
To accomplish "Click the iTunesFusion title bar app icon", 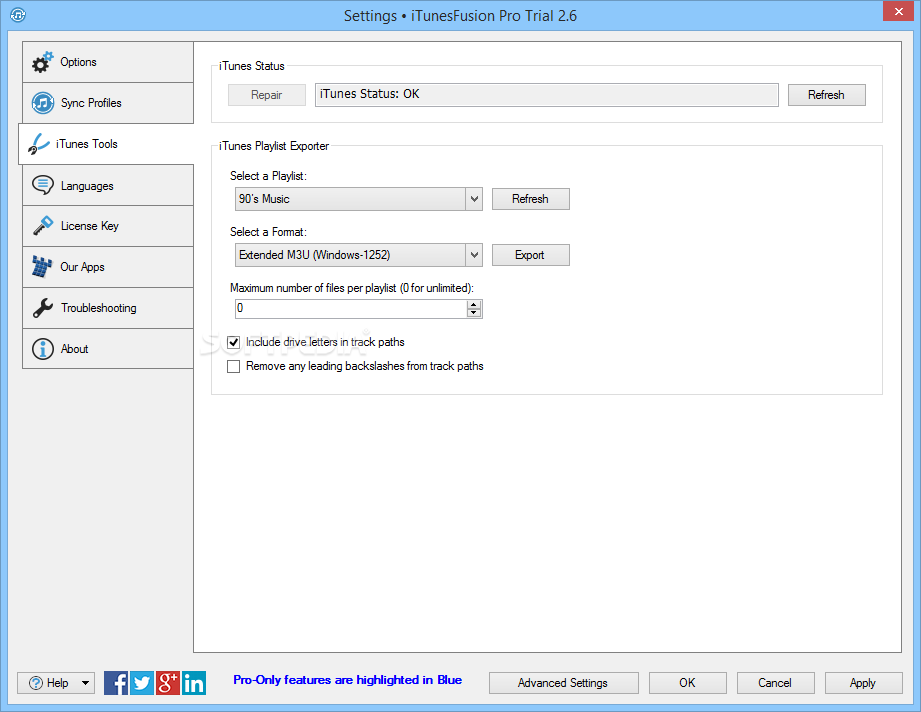I will click(18, 15).
